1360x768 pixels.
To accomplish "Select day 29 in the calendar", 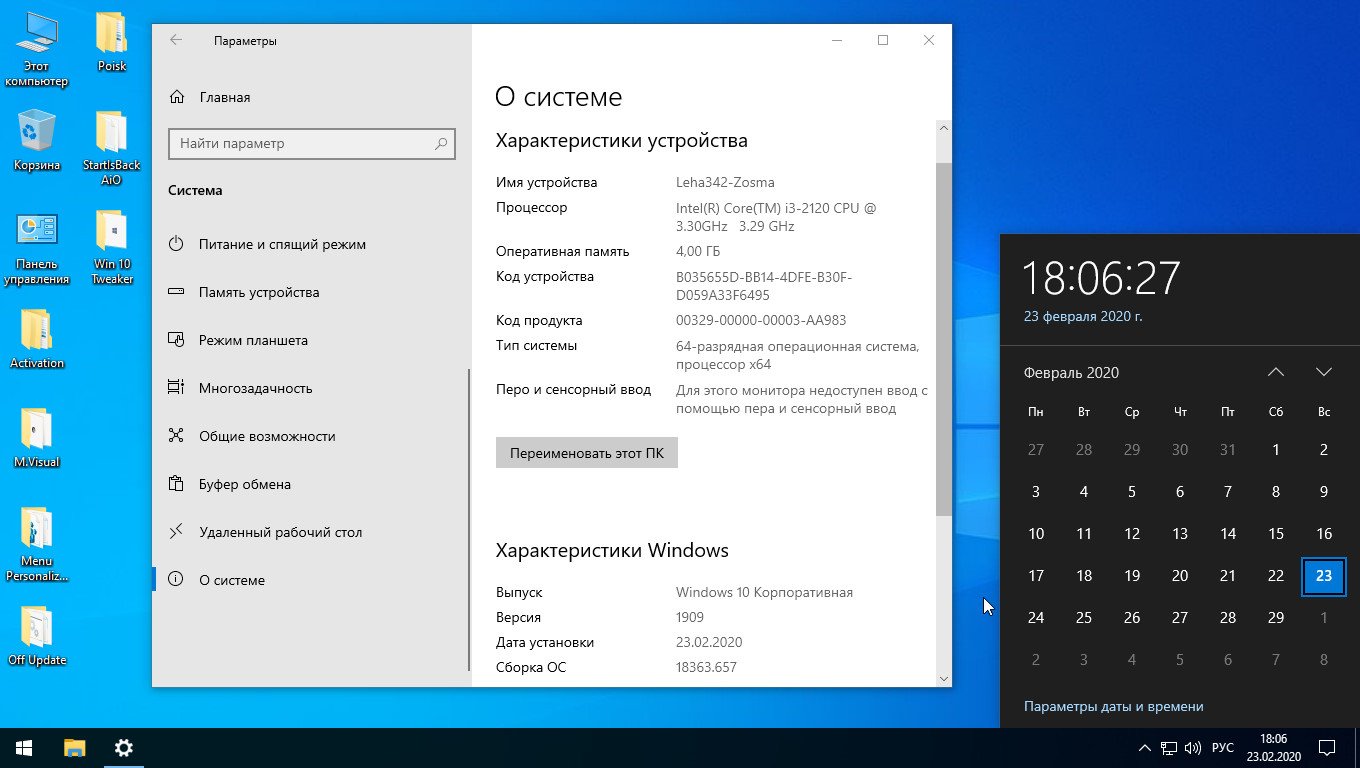I will click(x=1276, y=618).
